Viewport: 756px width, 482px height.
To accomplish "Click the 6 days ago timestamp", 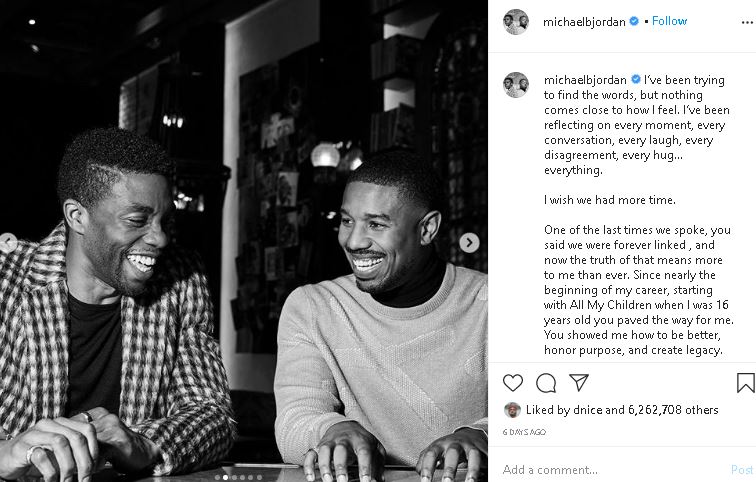I will tap(524, 432).
